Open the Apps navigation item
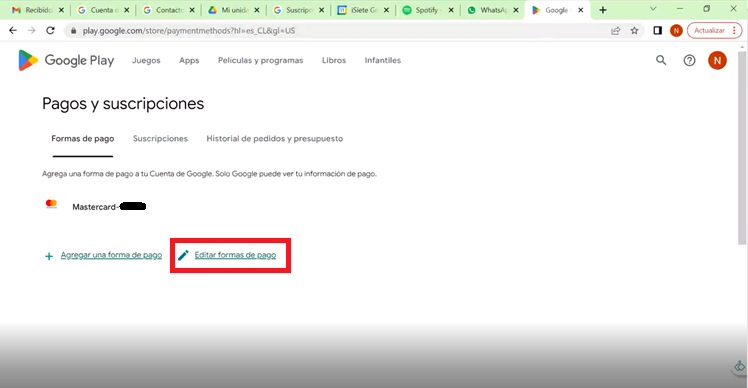748x388 pixels. [189, 61]
